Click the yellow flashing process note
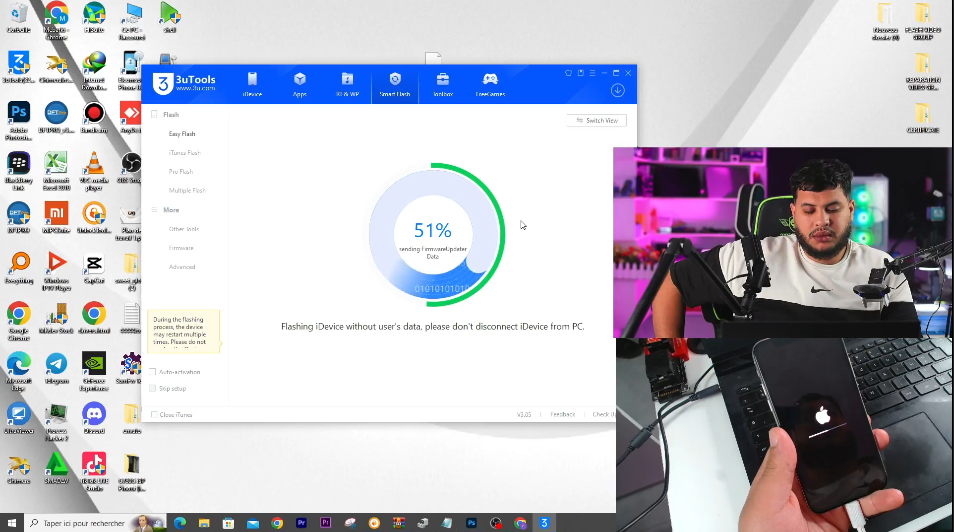The image size is (954, 532). (x=183, y=331)
